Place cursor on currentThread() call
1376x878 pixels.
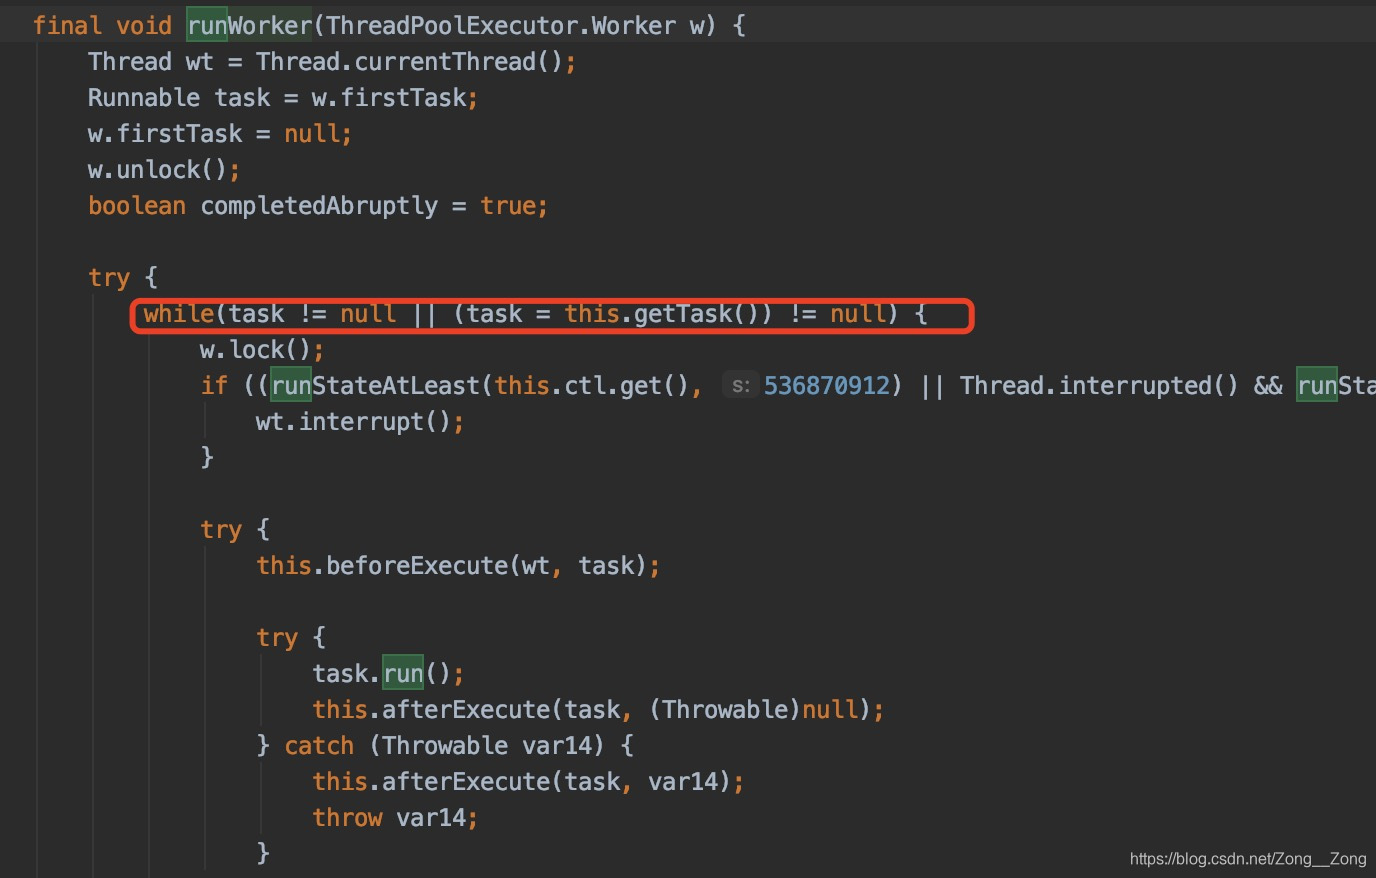(458, 62)
